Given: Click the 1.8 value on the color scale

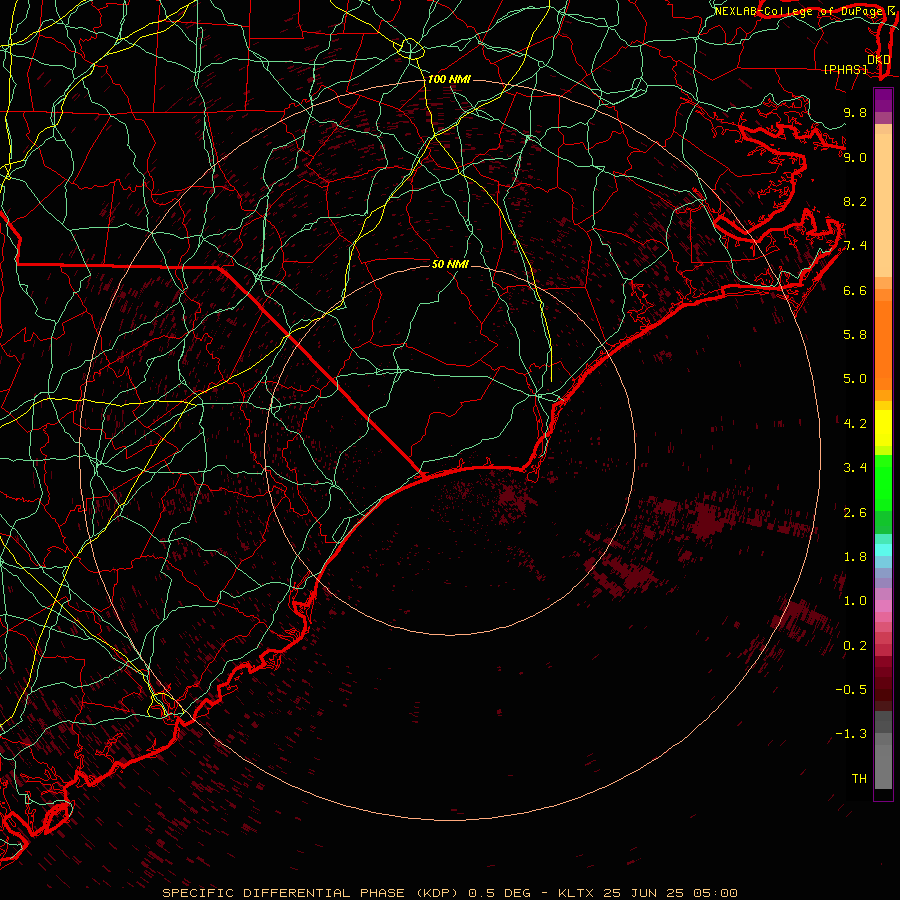Looking at the screenshot, I should [x=855, y=557].
